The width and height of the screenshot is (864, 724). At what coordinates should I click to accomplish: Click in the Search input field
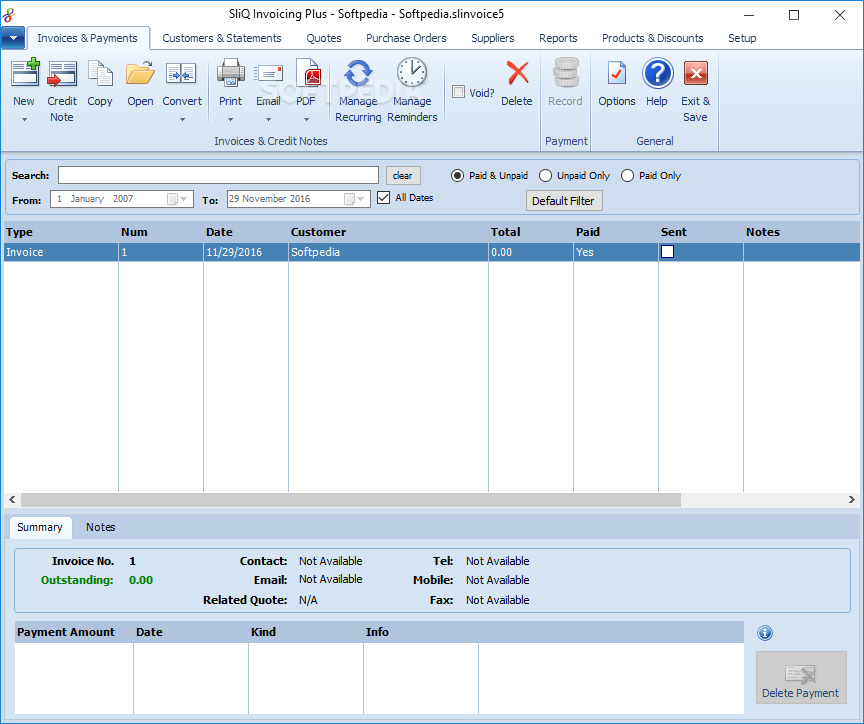pos(218,175)
